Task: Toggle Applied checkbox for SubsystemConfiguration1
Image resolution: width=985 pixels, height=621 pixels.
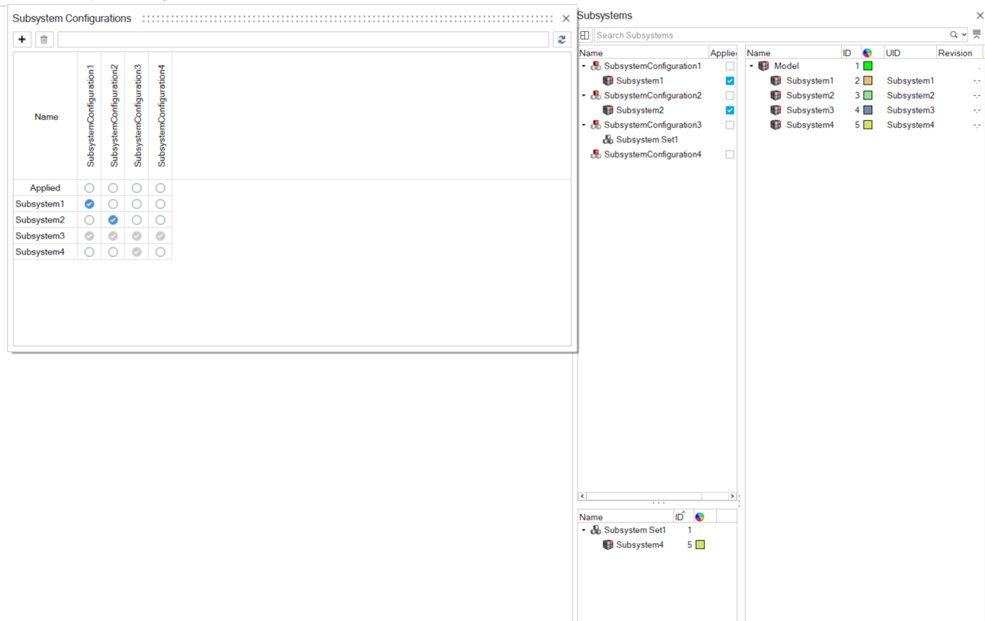Action: [x=729, y=66]
